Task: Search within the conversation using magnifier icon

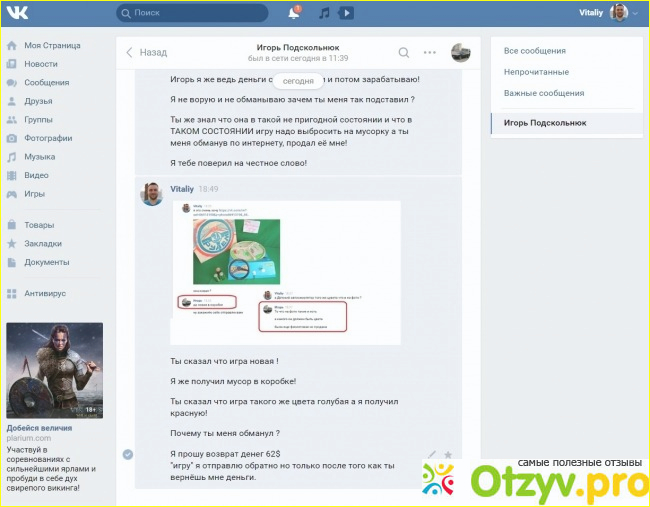Action: [404, 52]
